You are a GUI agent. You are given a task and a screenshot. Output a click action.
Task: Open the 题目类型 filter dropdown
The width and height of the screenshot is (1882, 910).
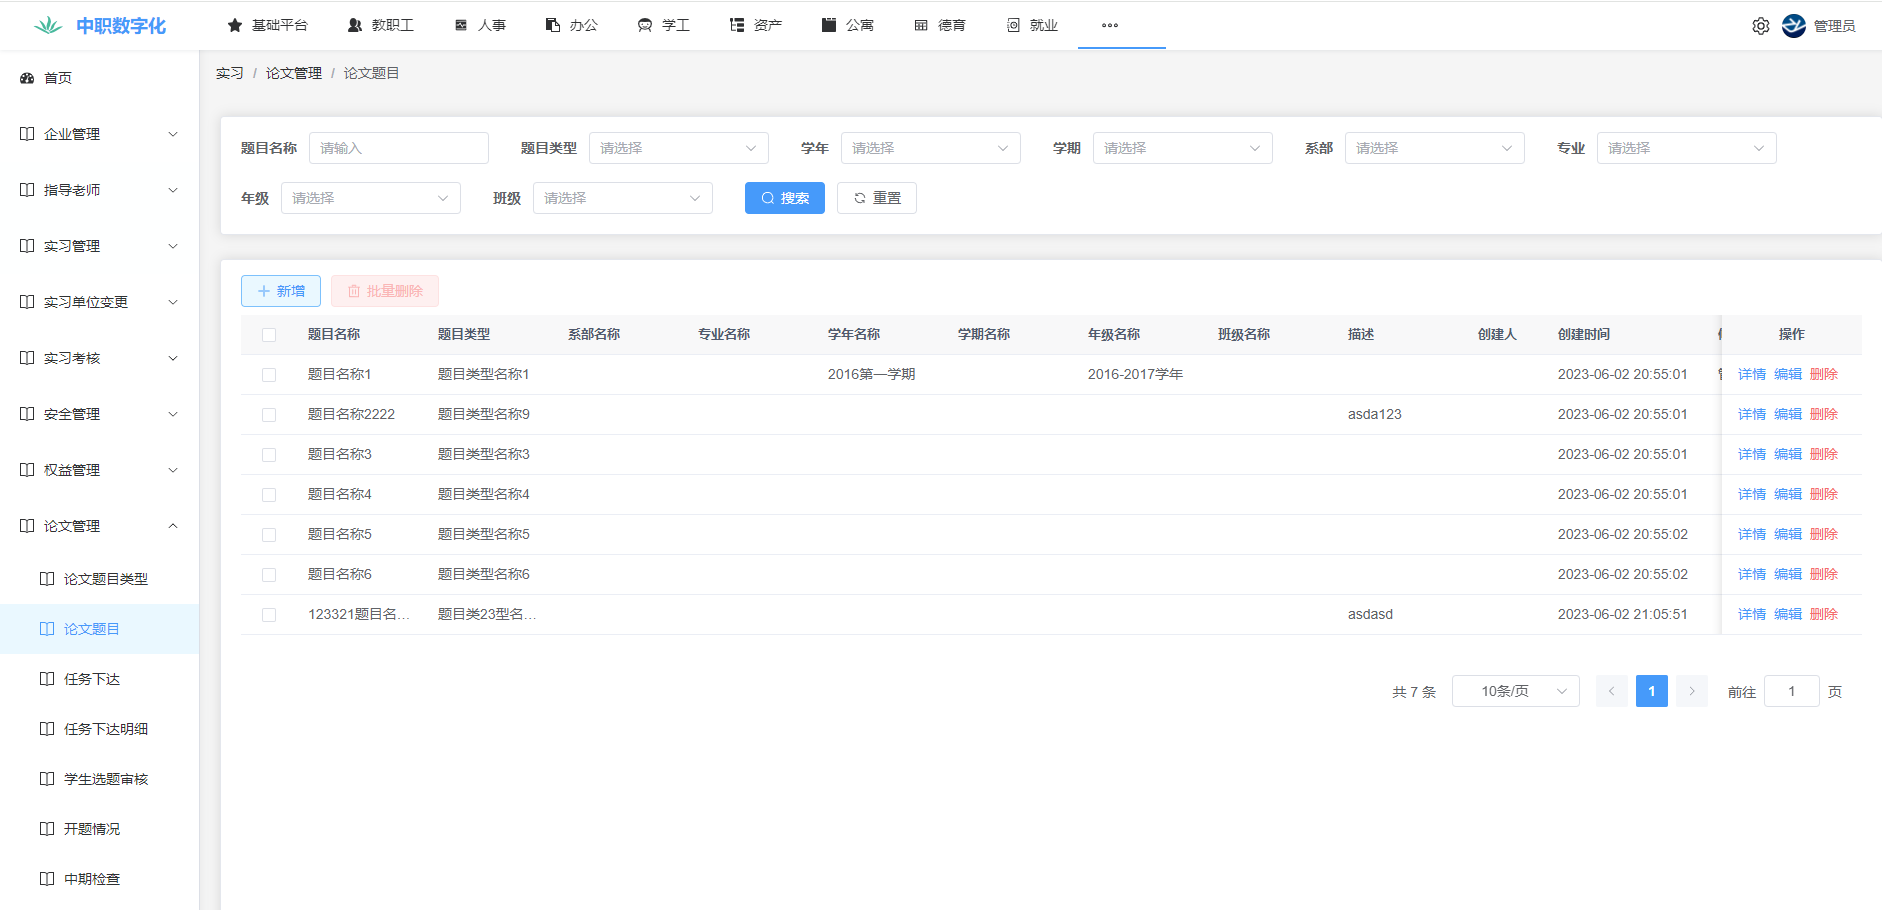[x=678, y=148]
